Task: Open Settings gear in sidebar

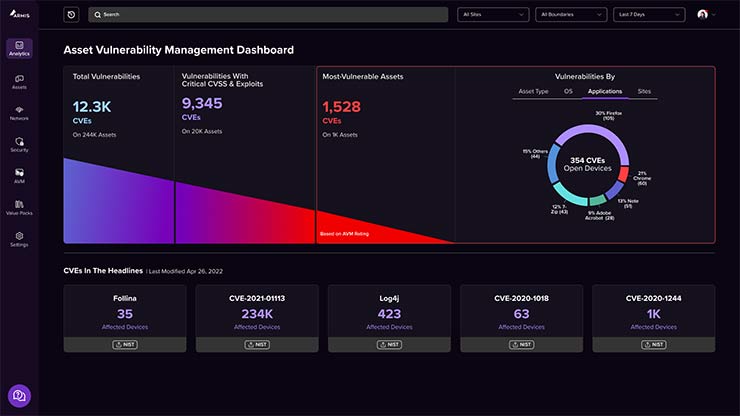Action: (x=19, y=239)
